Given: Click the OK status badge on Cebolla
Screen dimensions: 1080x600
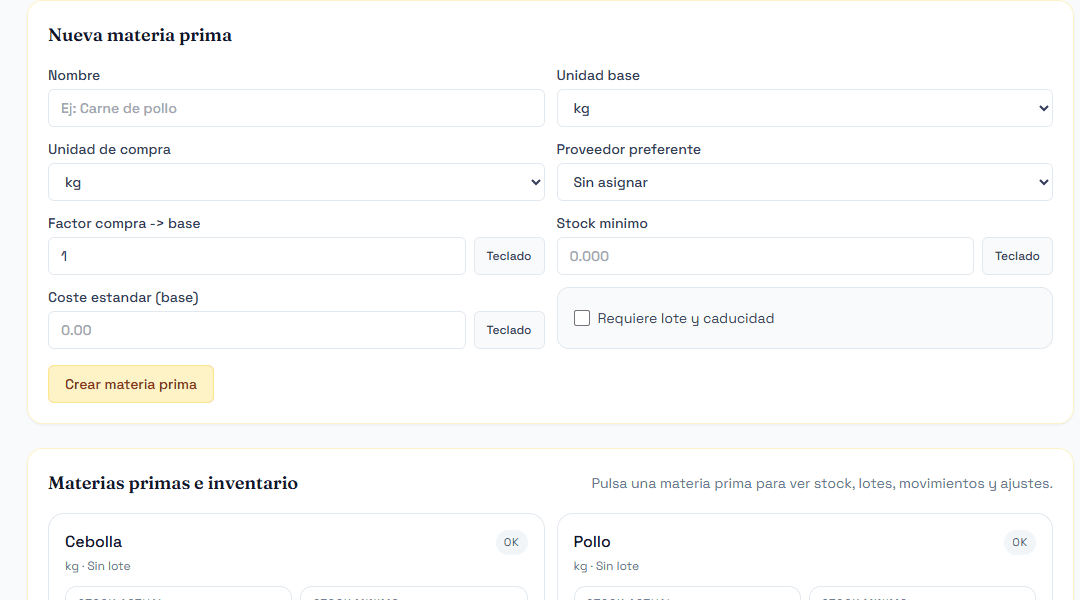Looking at the screenshot, I should click(511, 542).
